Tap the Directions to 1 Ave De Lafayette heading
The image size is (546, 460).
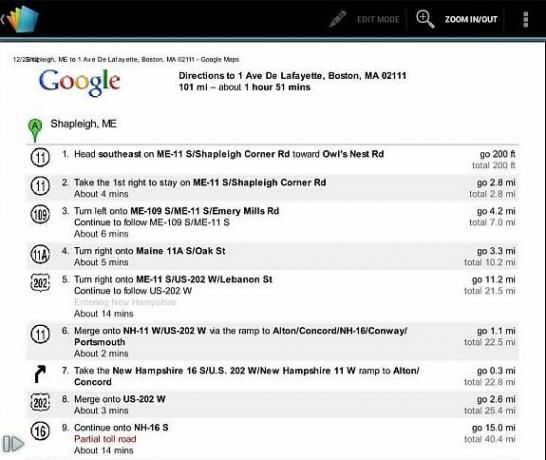(292, 76)
